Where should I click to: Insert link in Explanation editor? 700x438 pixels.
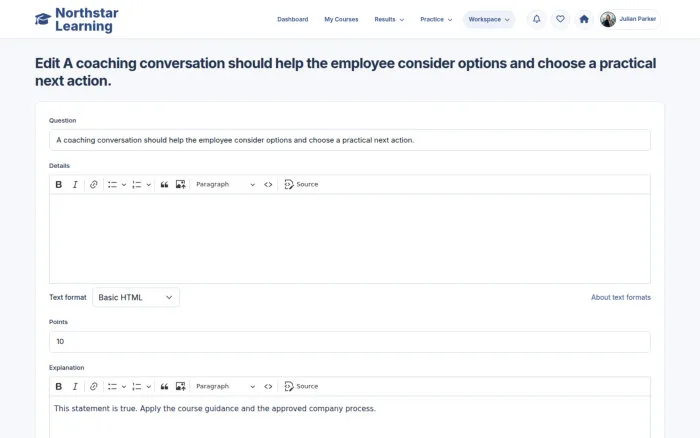tap(93, 387)
